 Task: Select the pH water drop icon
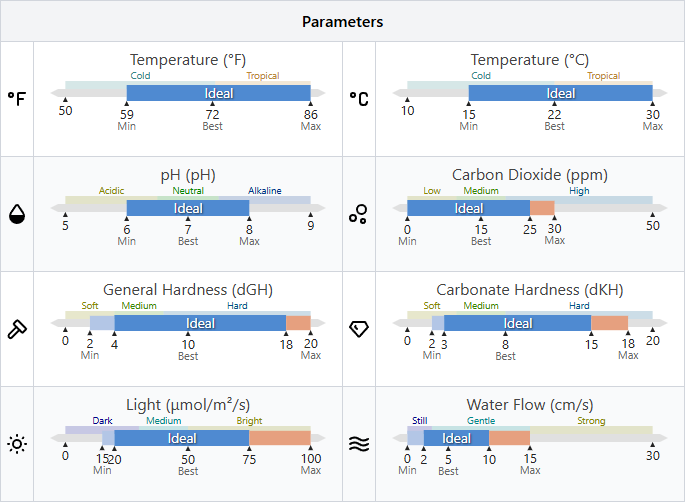click(17, 214)
